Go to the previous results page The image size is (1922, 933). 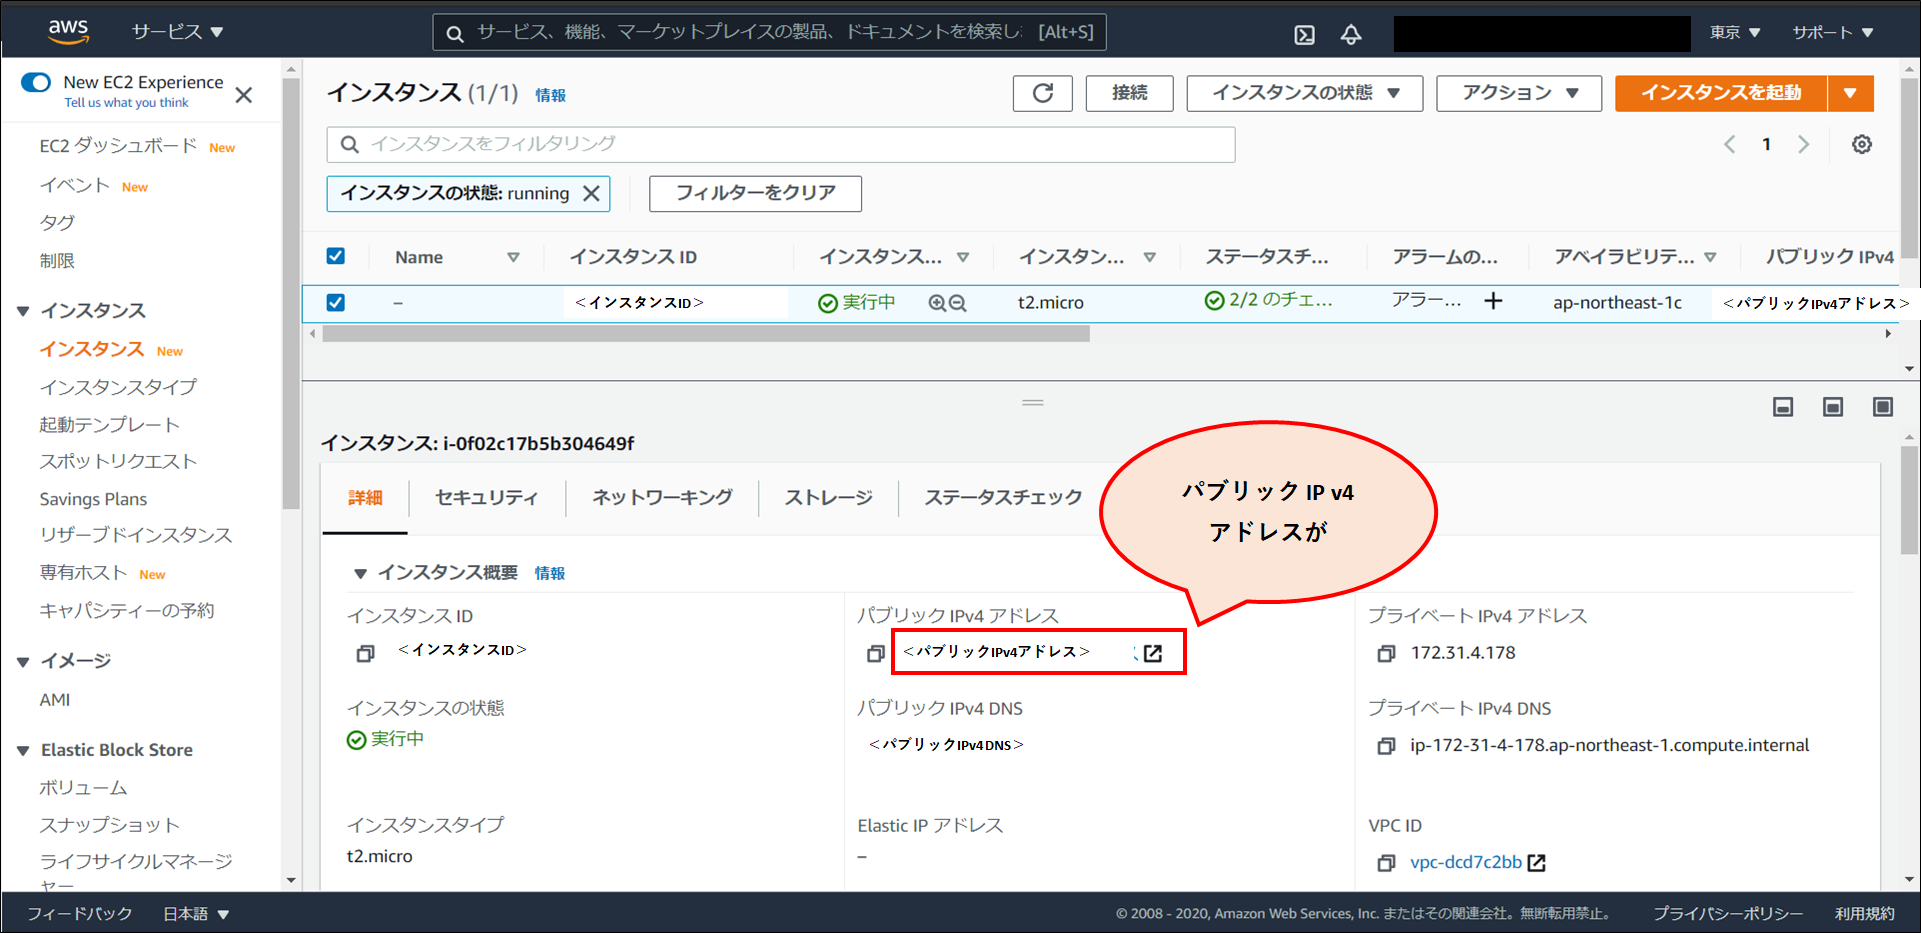(x=1730, y=144)
